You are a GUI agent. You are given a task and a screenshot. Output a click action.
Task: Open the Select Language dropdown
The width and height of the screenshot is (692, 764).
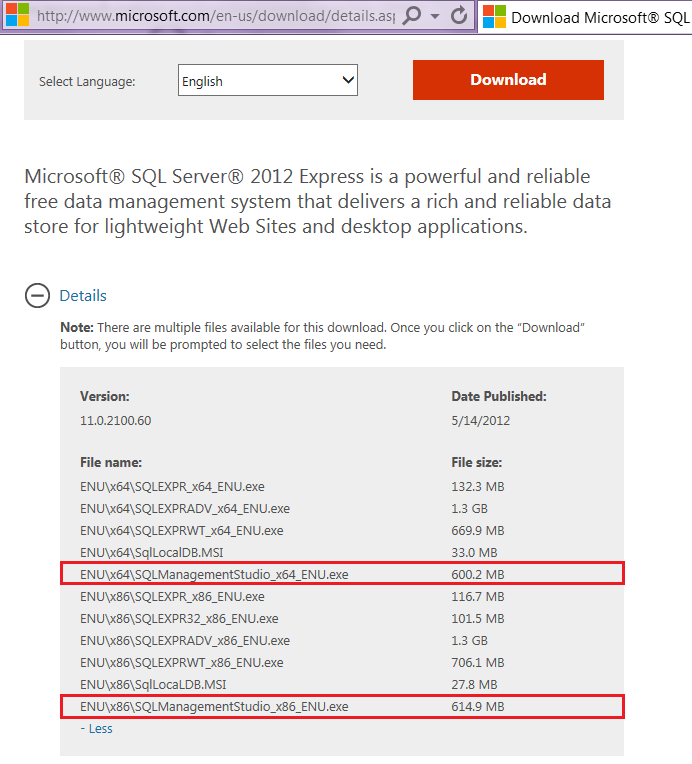click(x=267, y=81)
